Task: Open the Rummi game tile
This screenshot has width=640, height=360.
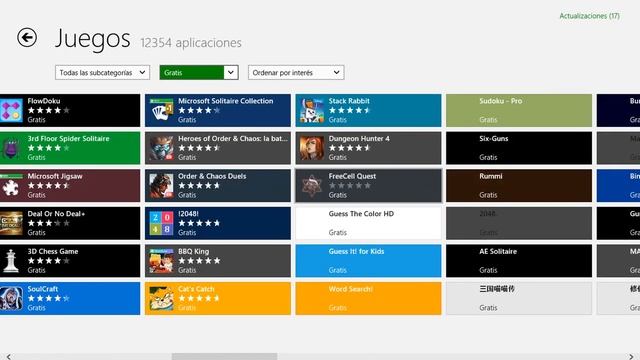Action: pyautogui.click(x=519, y=185)
